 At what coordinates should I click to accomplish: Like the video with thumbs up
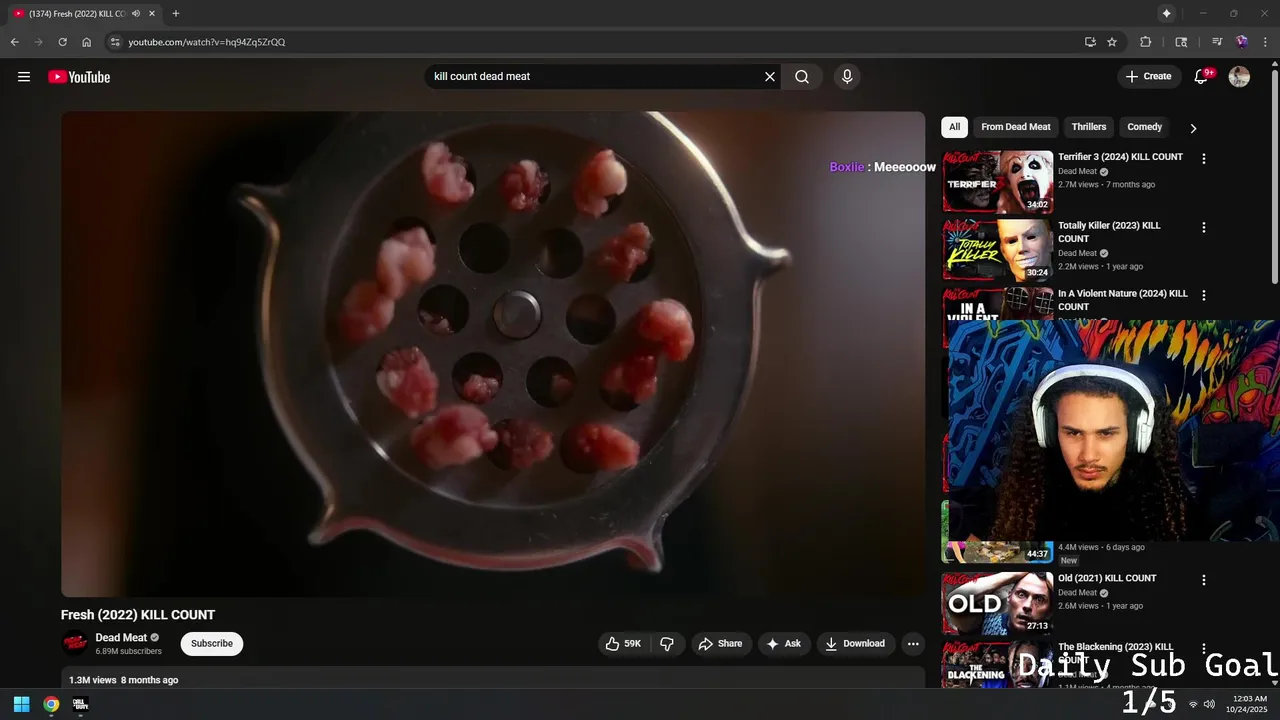click(624, 644)
